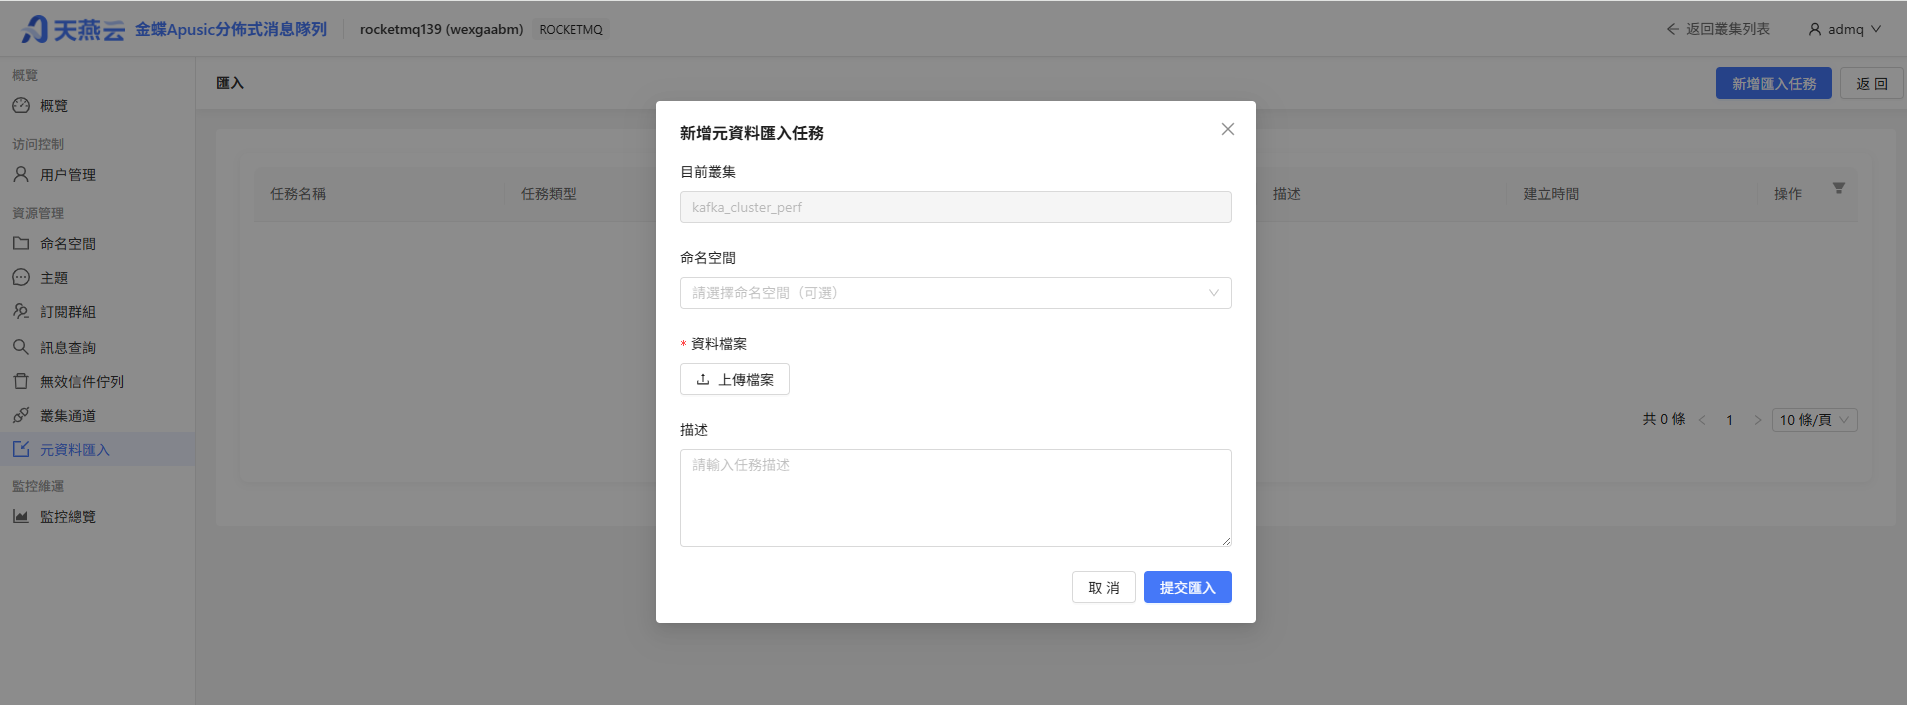Click the 概覽 dashboard icon

click(x=21, y=105)
